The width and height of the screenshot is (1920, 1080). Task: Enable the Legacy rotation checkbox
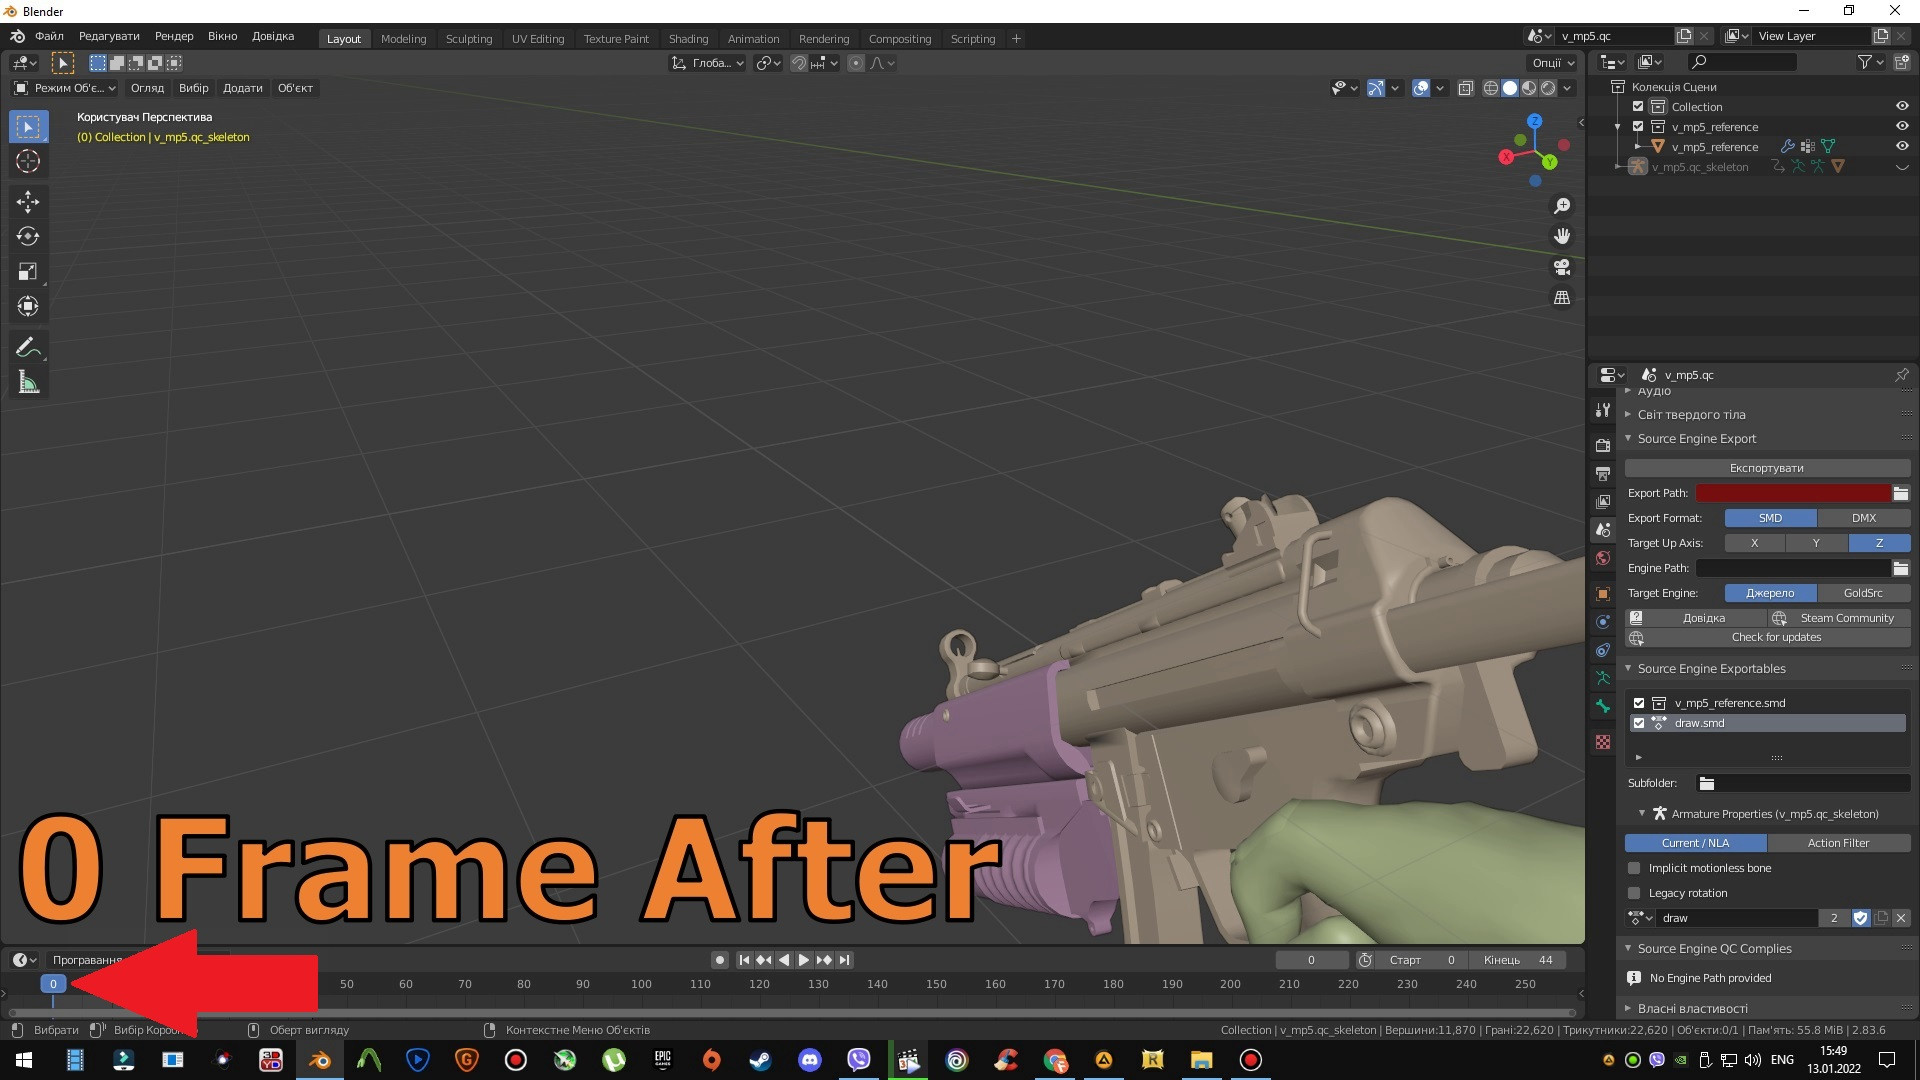[x=1633, y=893]
